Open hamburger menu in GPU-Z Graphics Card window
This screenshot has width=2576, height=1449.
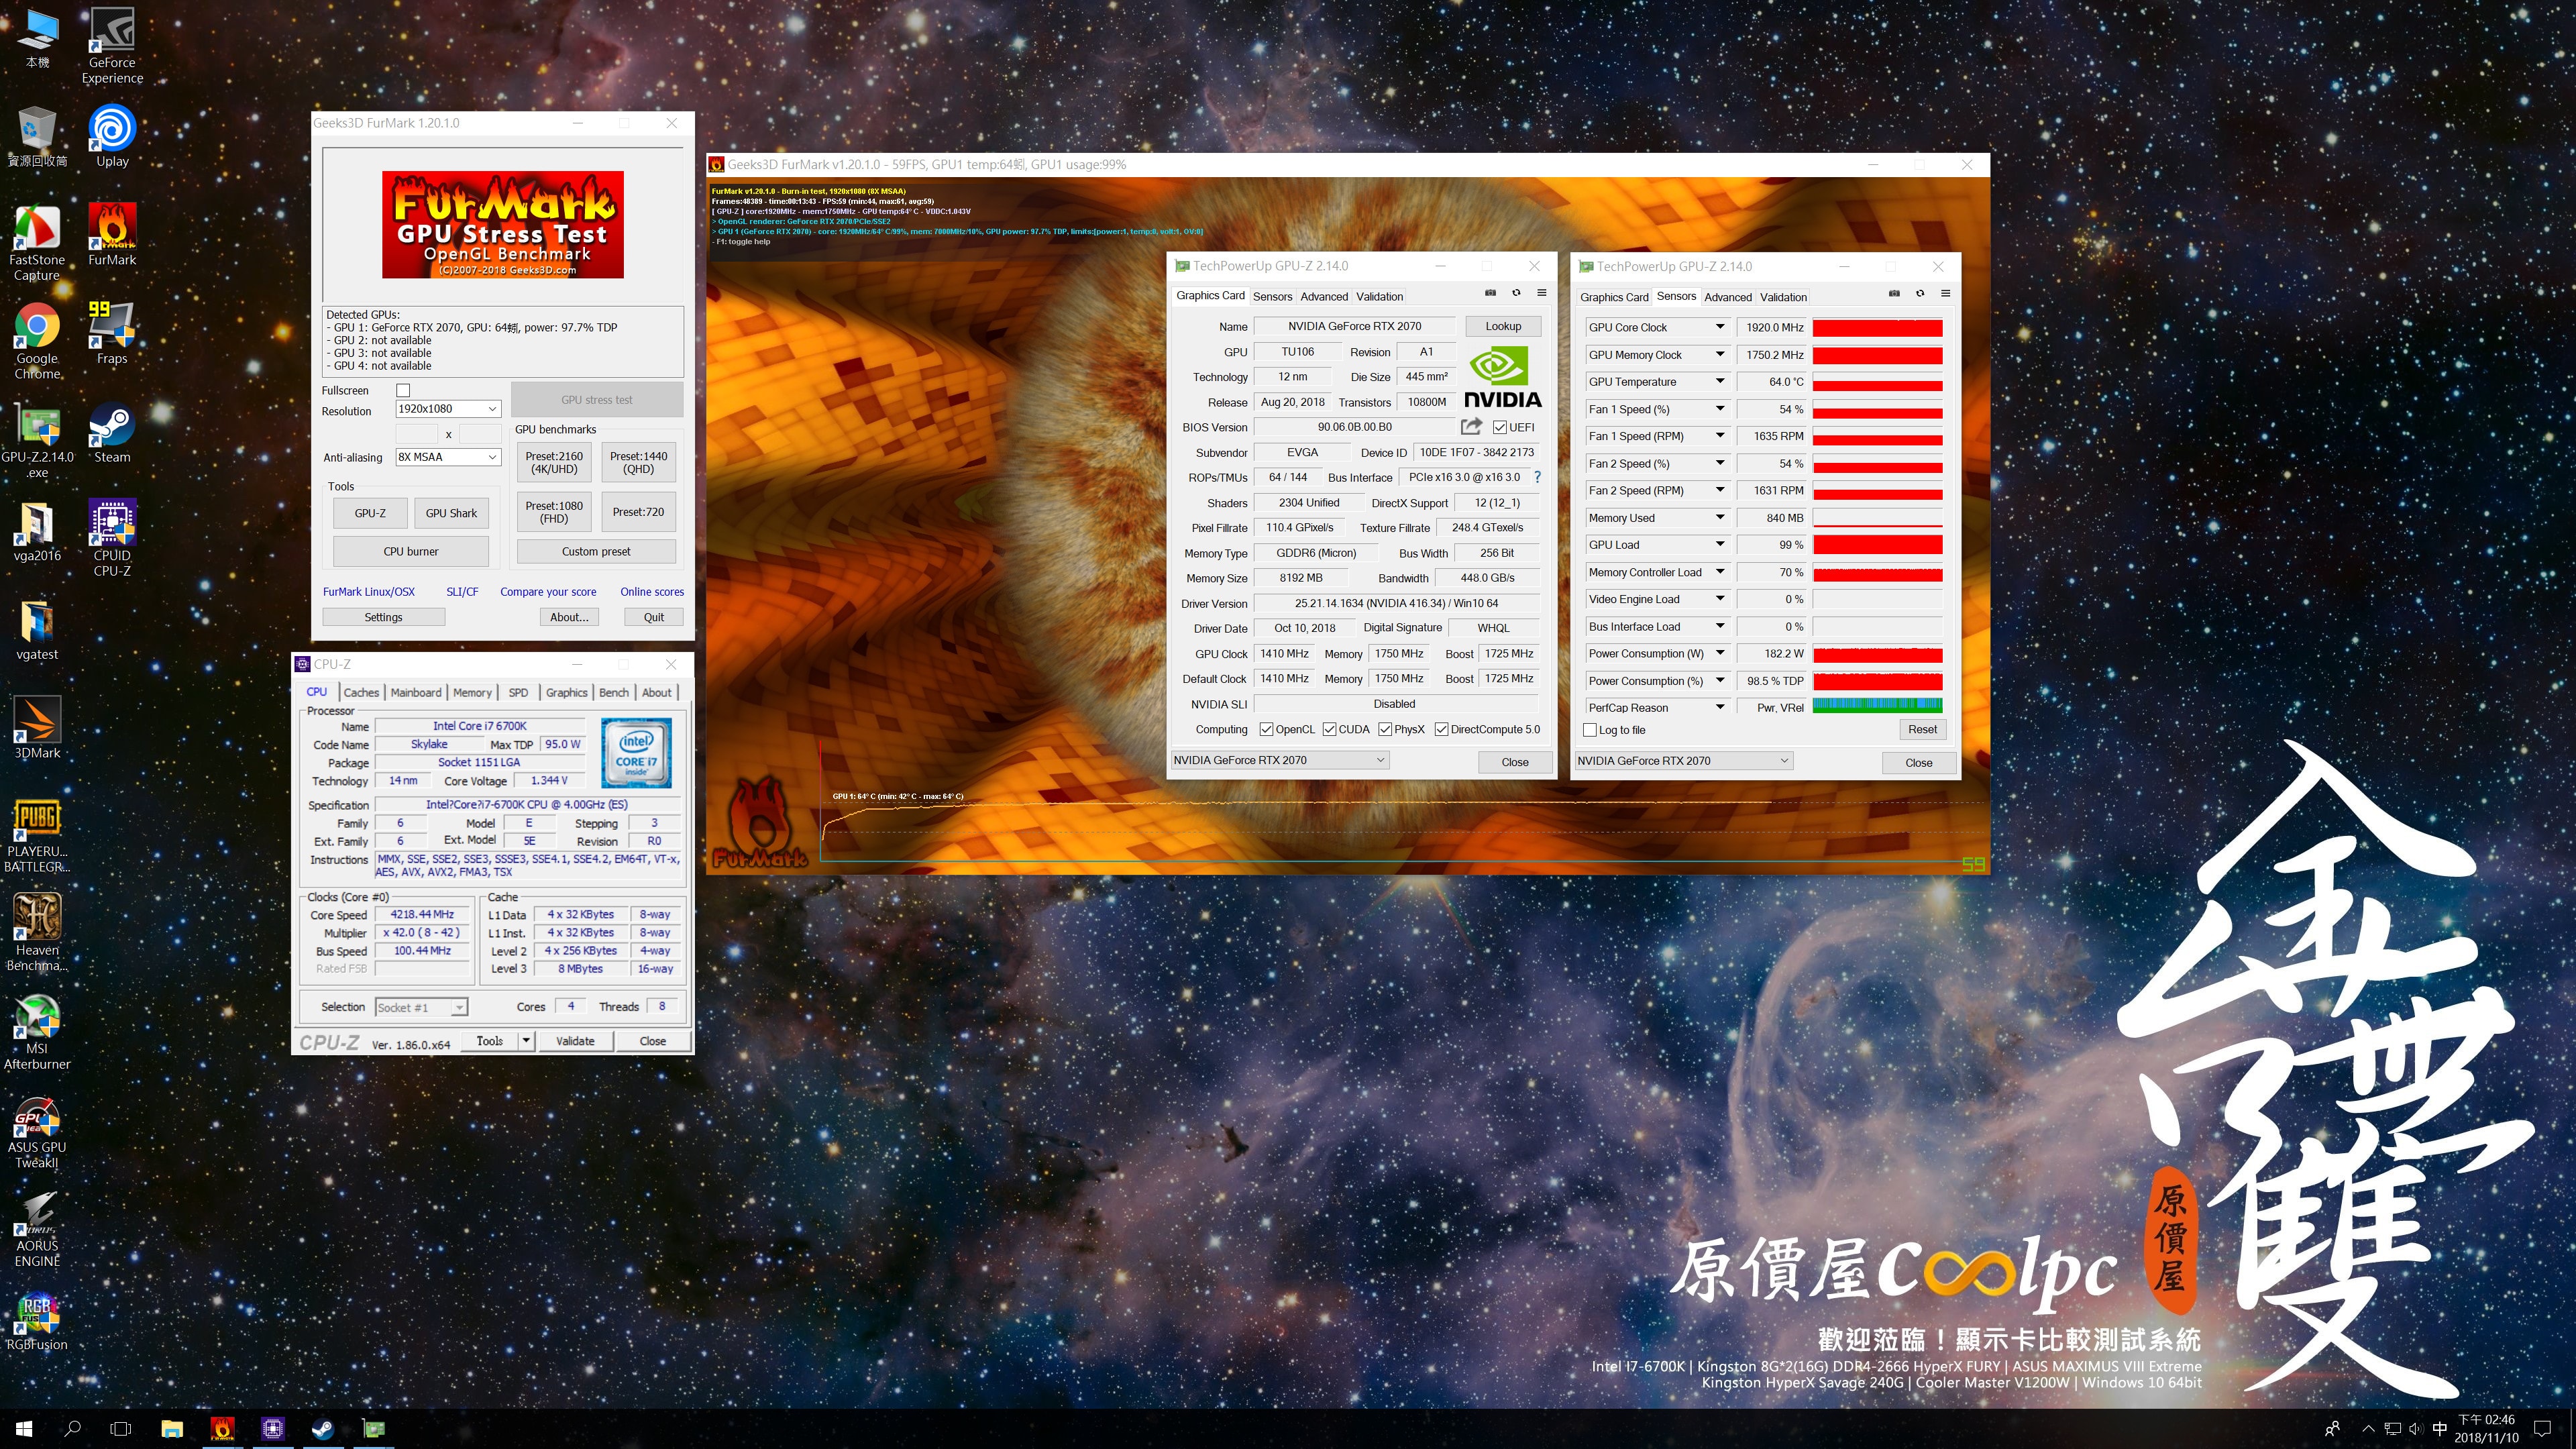[1542, 293]
